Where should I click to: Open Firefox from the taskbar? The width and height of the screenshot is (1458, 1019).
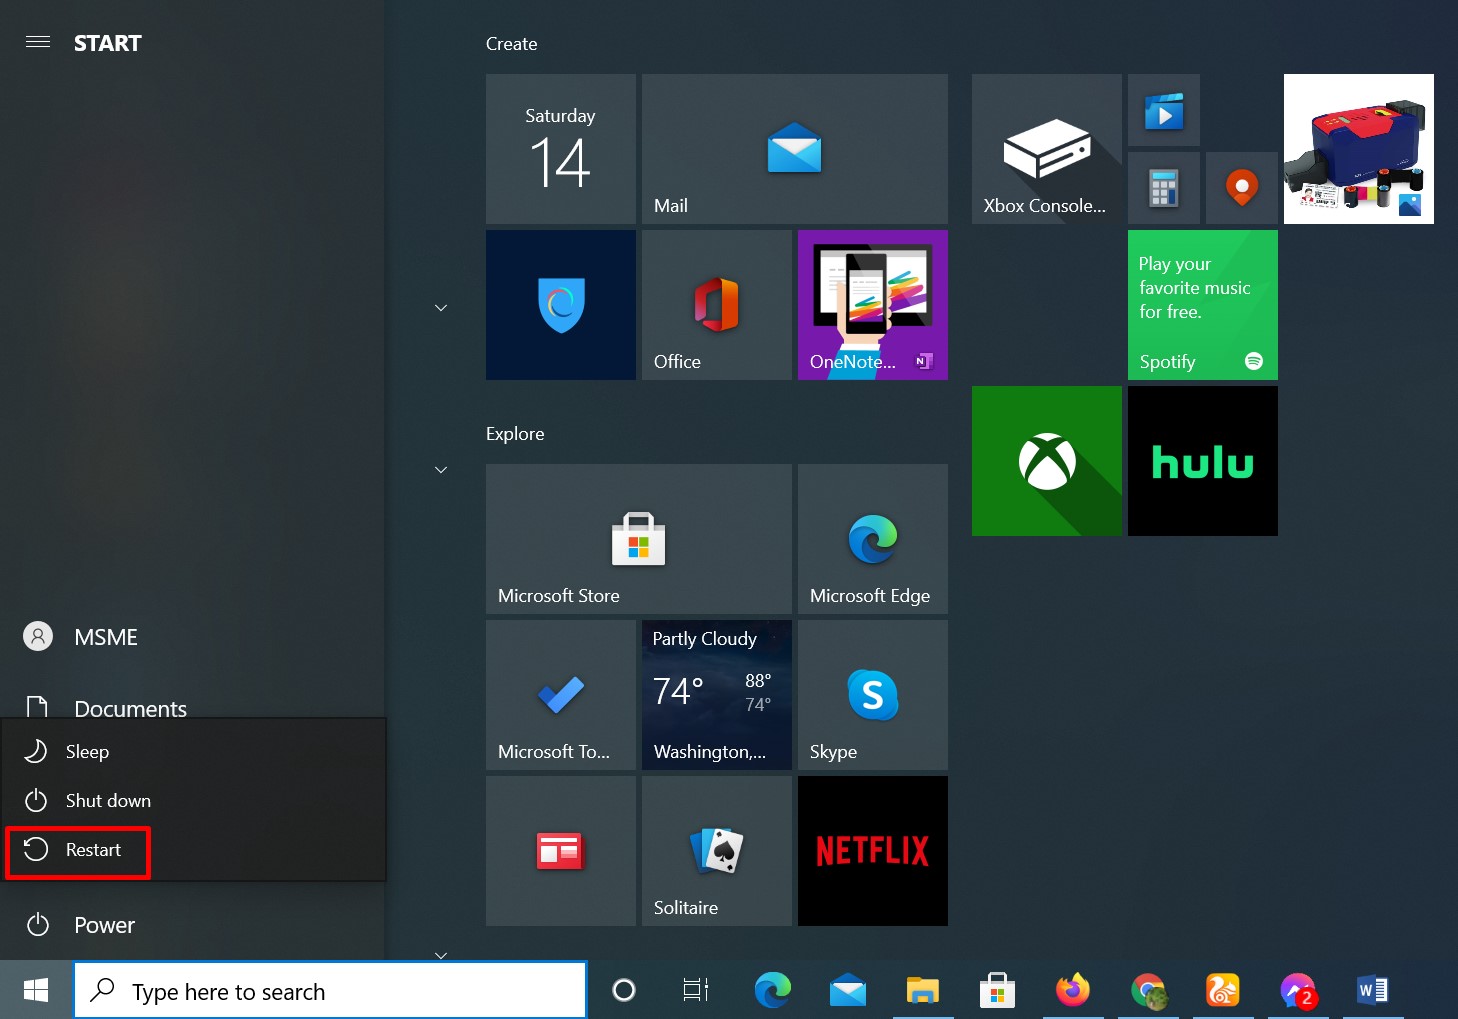pos(1072,991)
